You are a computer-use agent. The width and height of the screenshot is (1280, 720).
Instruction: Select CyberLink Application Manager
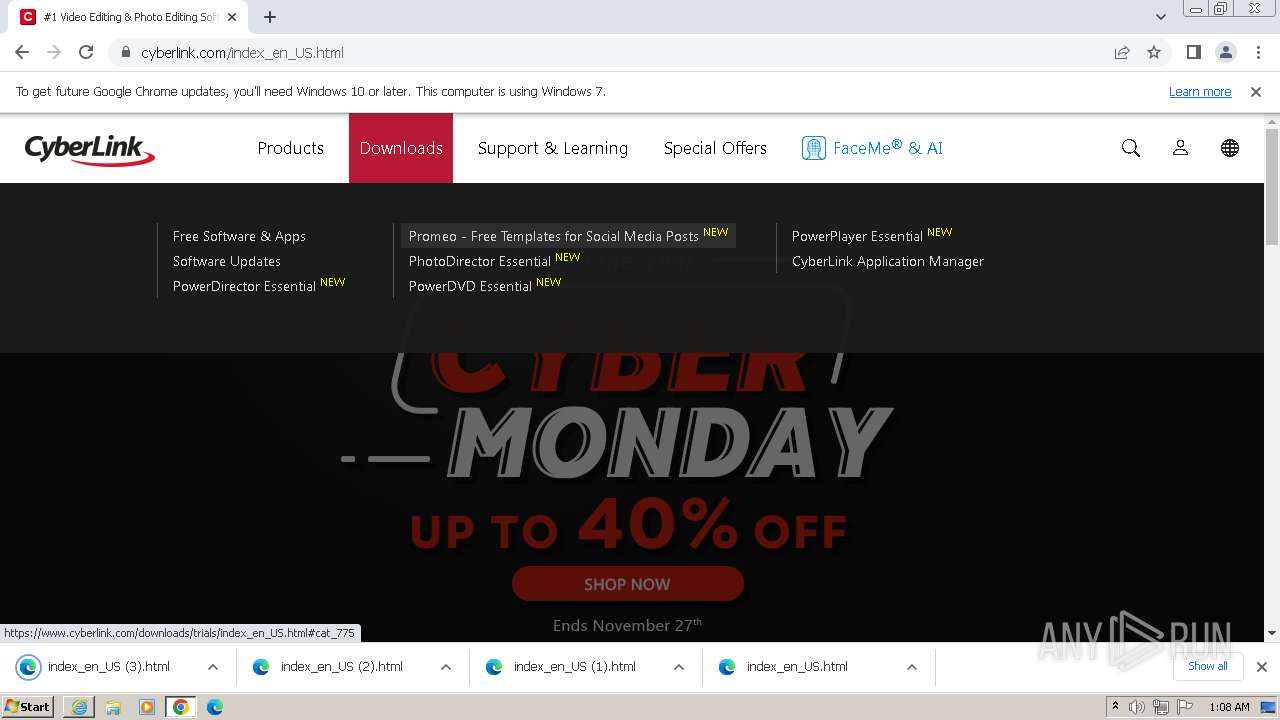888,261
